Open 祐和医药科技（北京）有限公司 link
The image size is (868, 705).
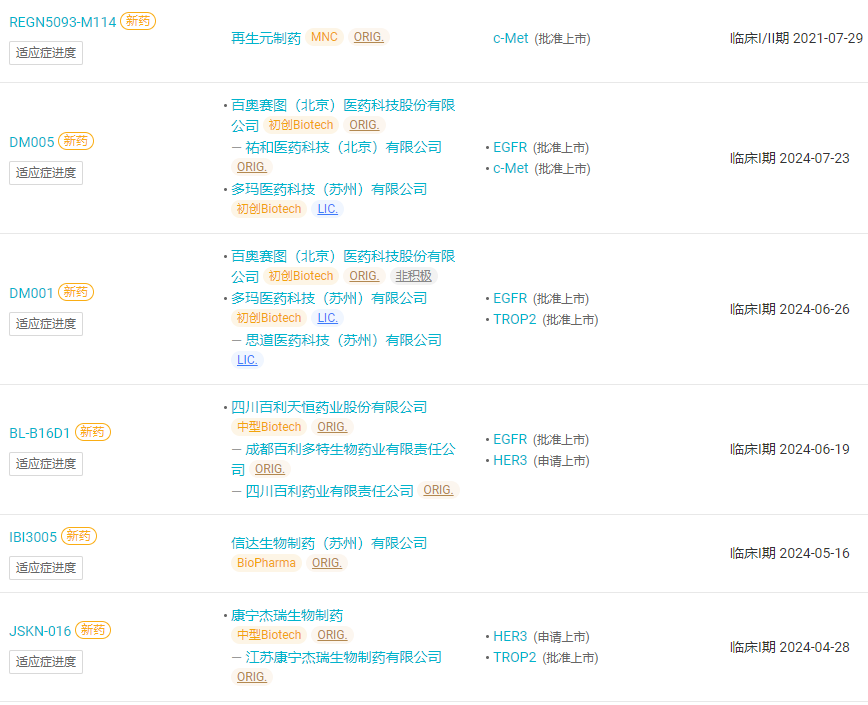point(343,147)
